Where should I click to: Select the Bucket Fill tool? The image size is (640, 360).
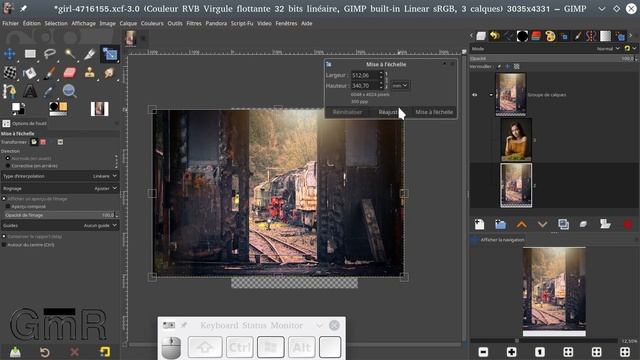pos(30,73)
